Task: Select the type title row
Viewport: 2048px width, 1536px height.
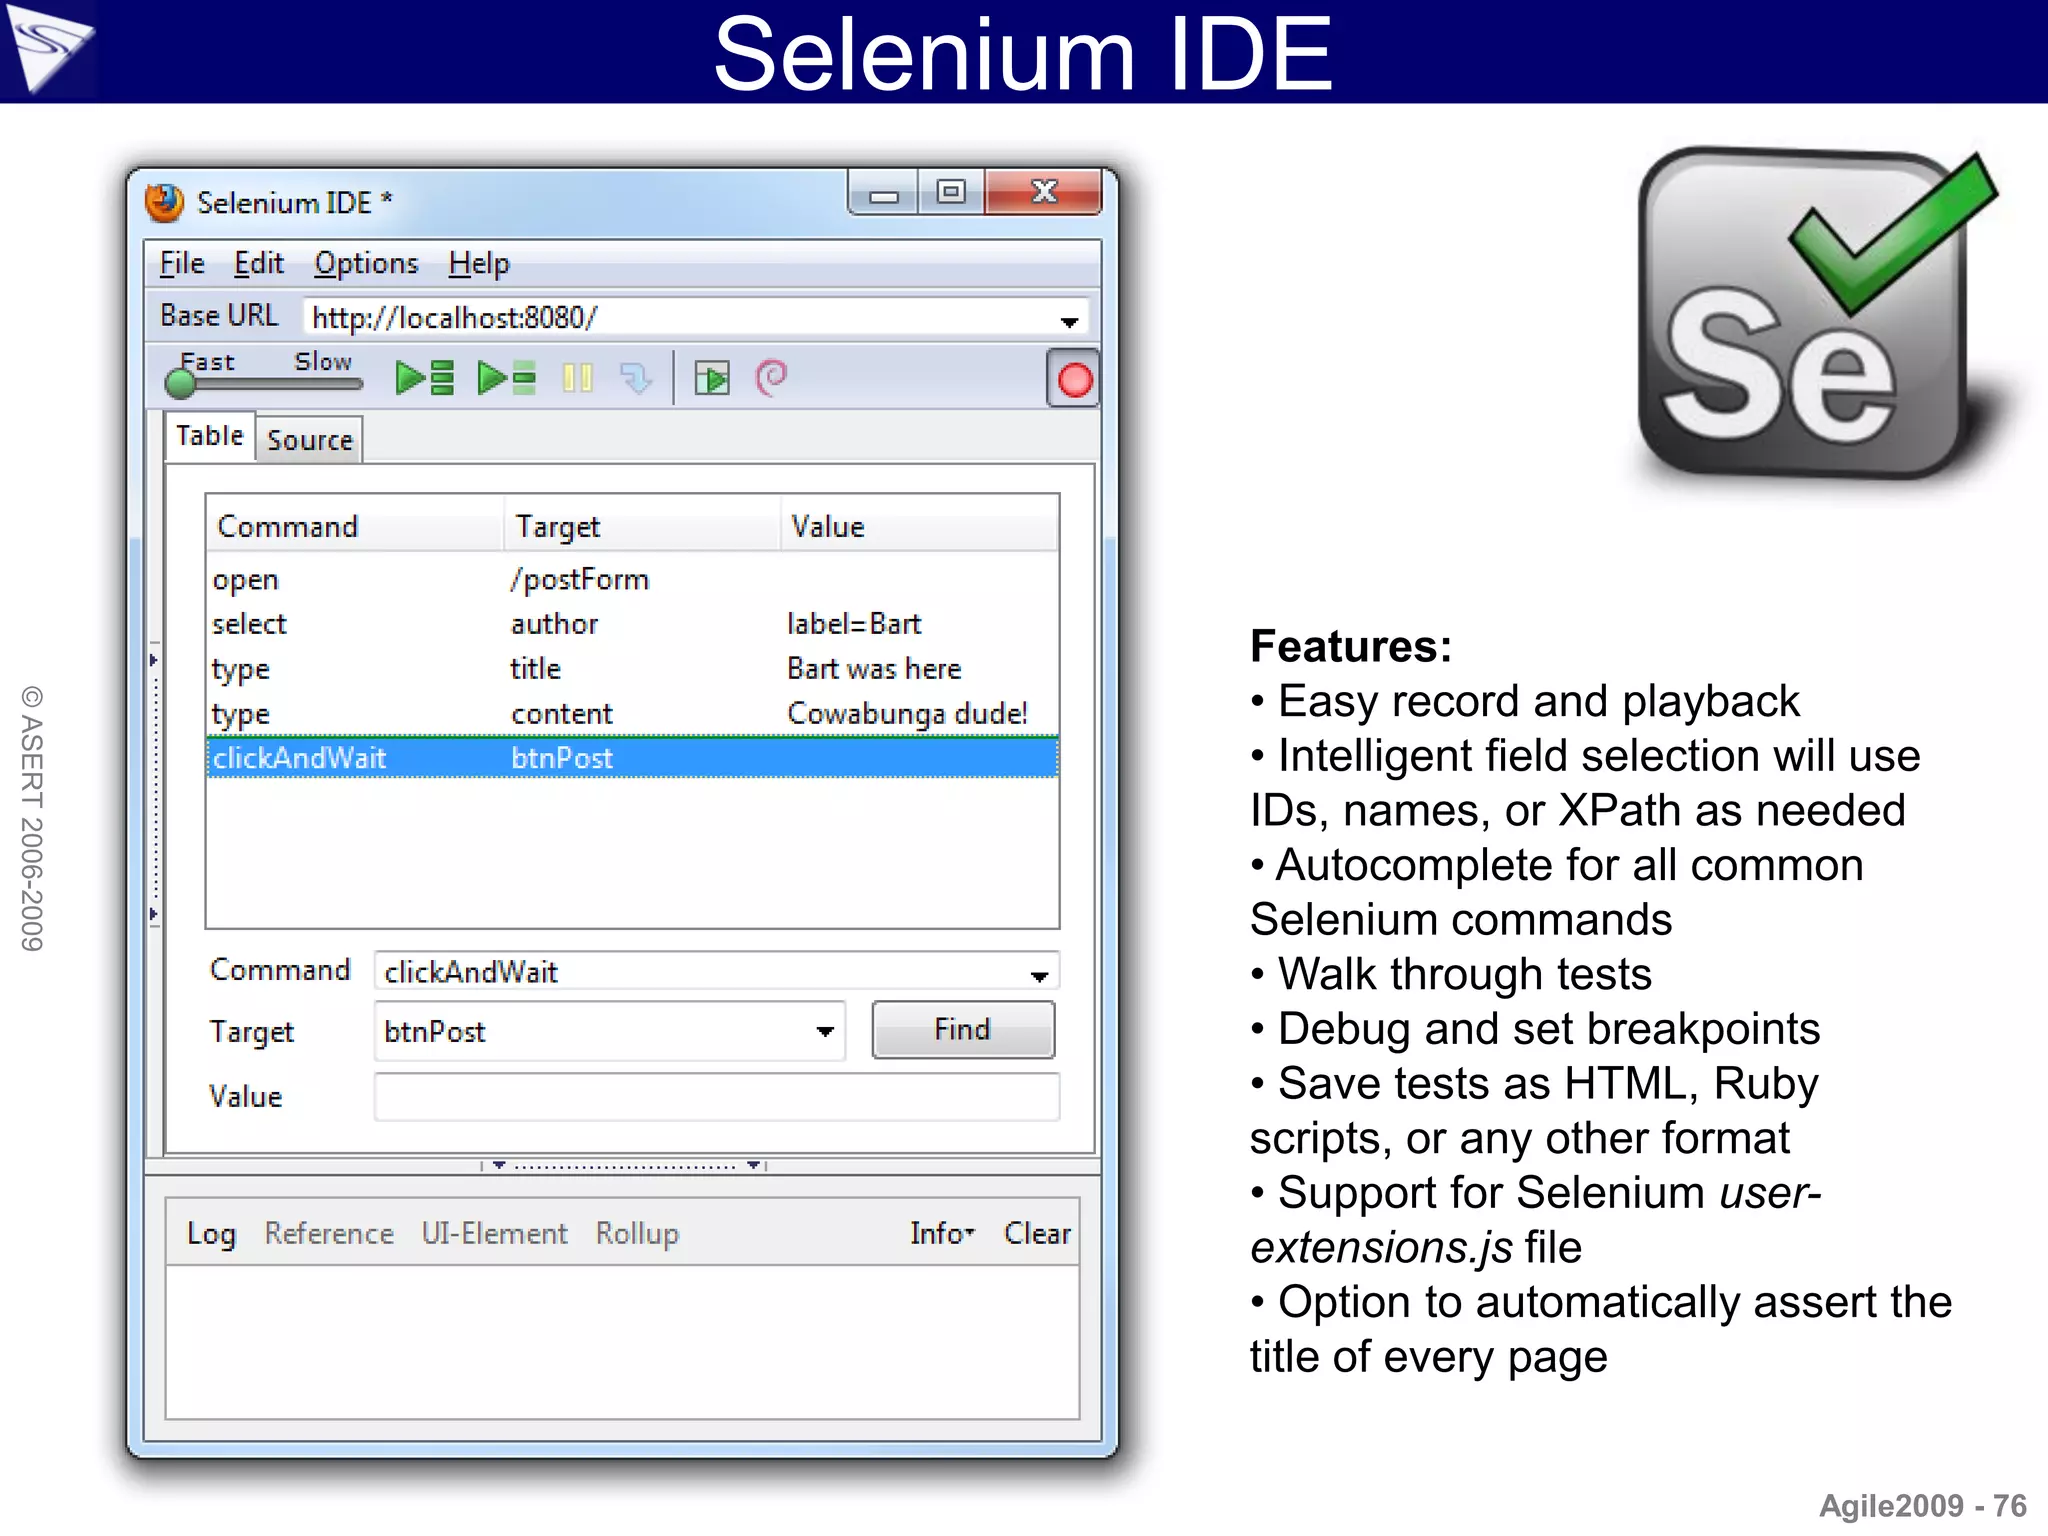Action: tap(632, 669)
